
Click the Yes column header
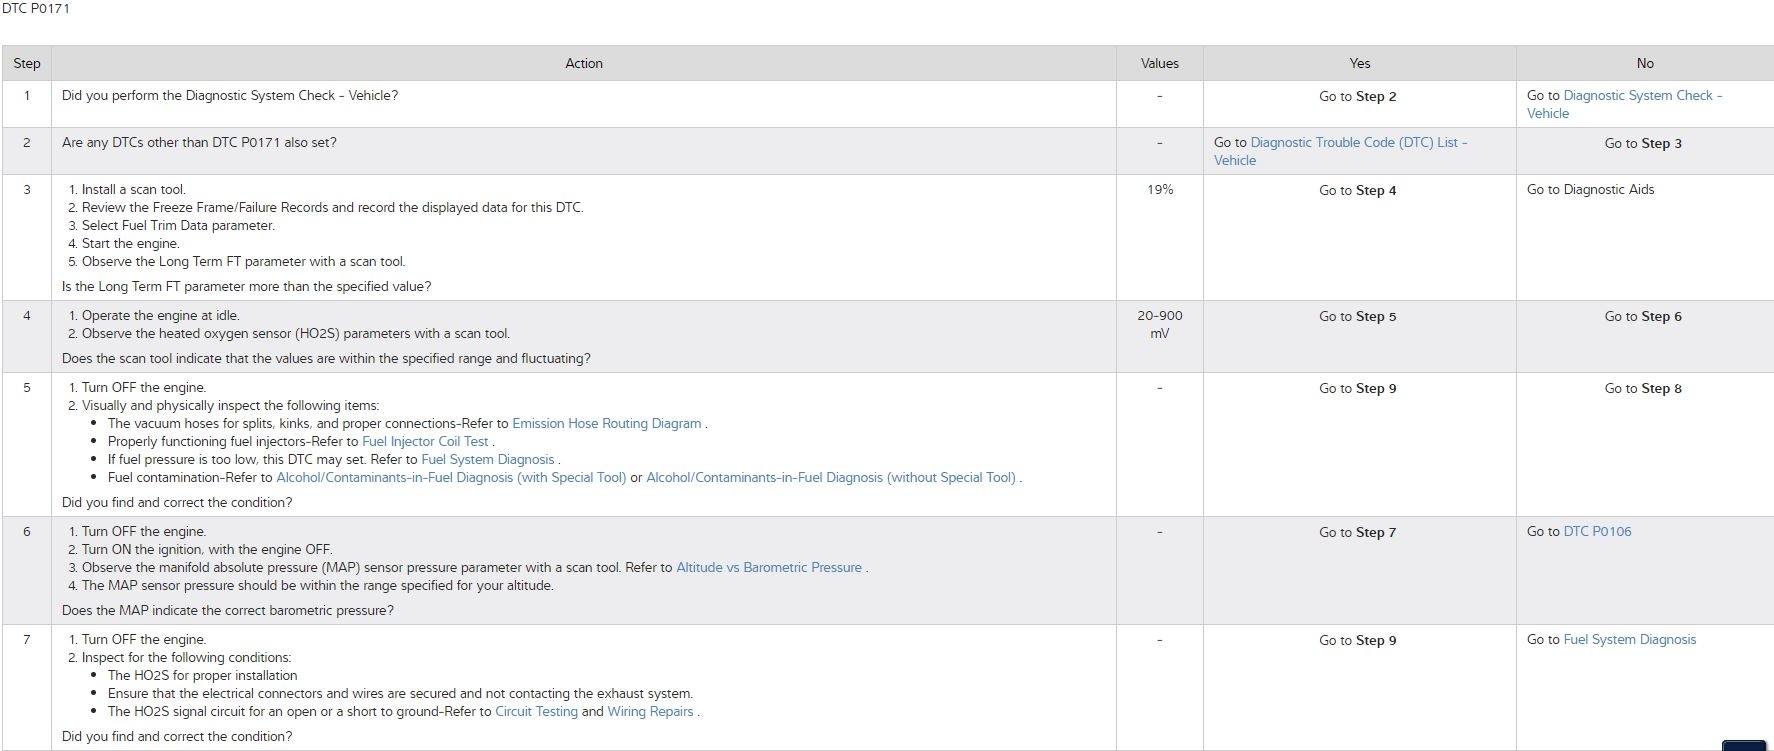(x=1359, y=64)
